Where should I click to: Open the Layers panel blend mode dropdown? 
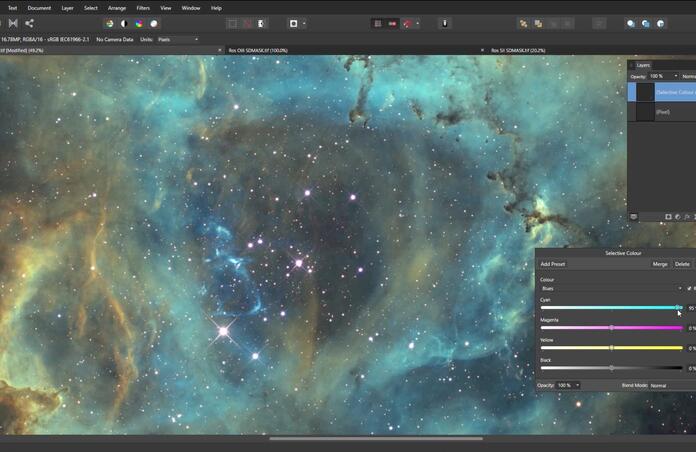(689, 76)
